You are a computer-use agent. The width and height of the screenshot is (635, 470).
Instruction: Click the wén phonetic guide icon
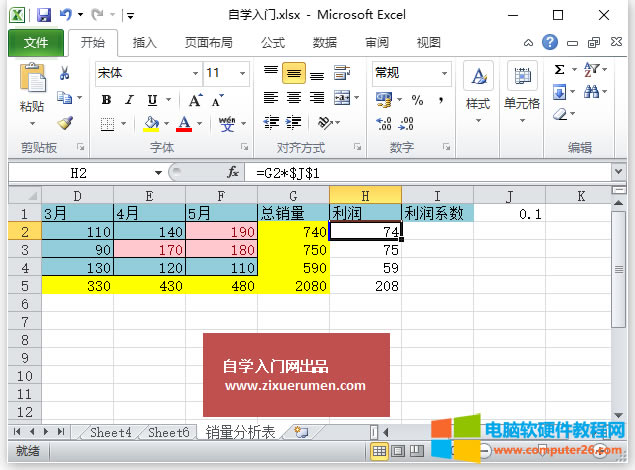(x=227, y=124)
